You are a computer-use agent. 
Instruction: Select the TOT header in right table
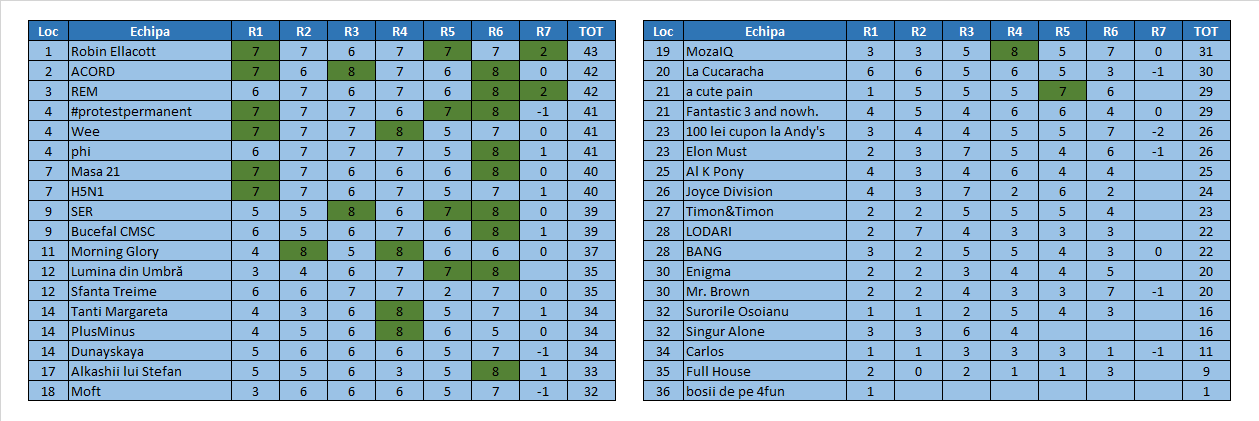tap(1206, 31)
